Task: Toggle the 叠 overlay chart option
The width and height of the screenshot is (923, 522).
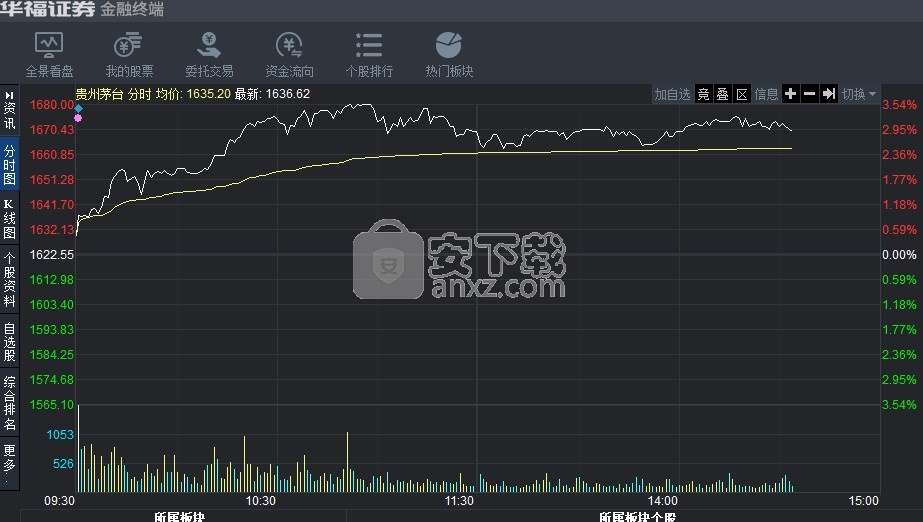Action: coord(722,94)
